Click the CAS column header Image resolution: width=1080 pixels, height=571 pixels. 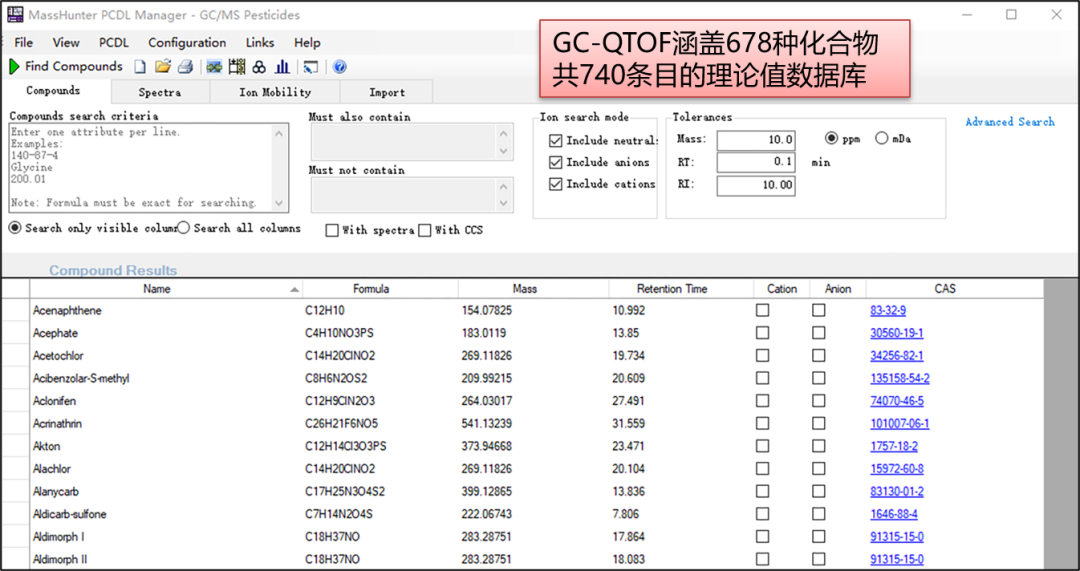[955, 289]
